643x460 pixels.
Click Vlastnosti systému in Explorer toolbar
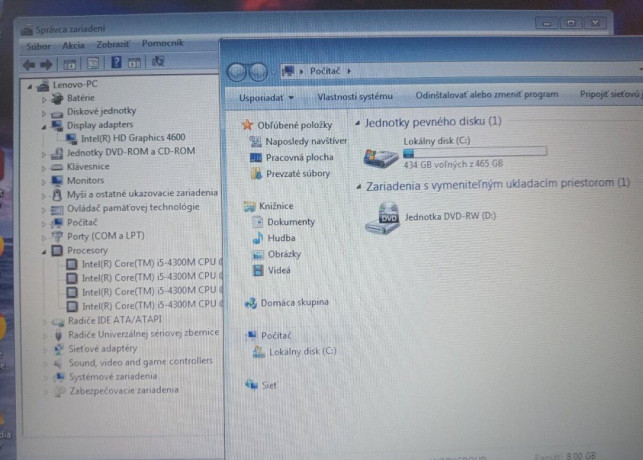(x=355, y=97)
